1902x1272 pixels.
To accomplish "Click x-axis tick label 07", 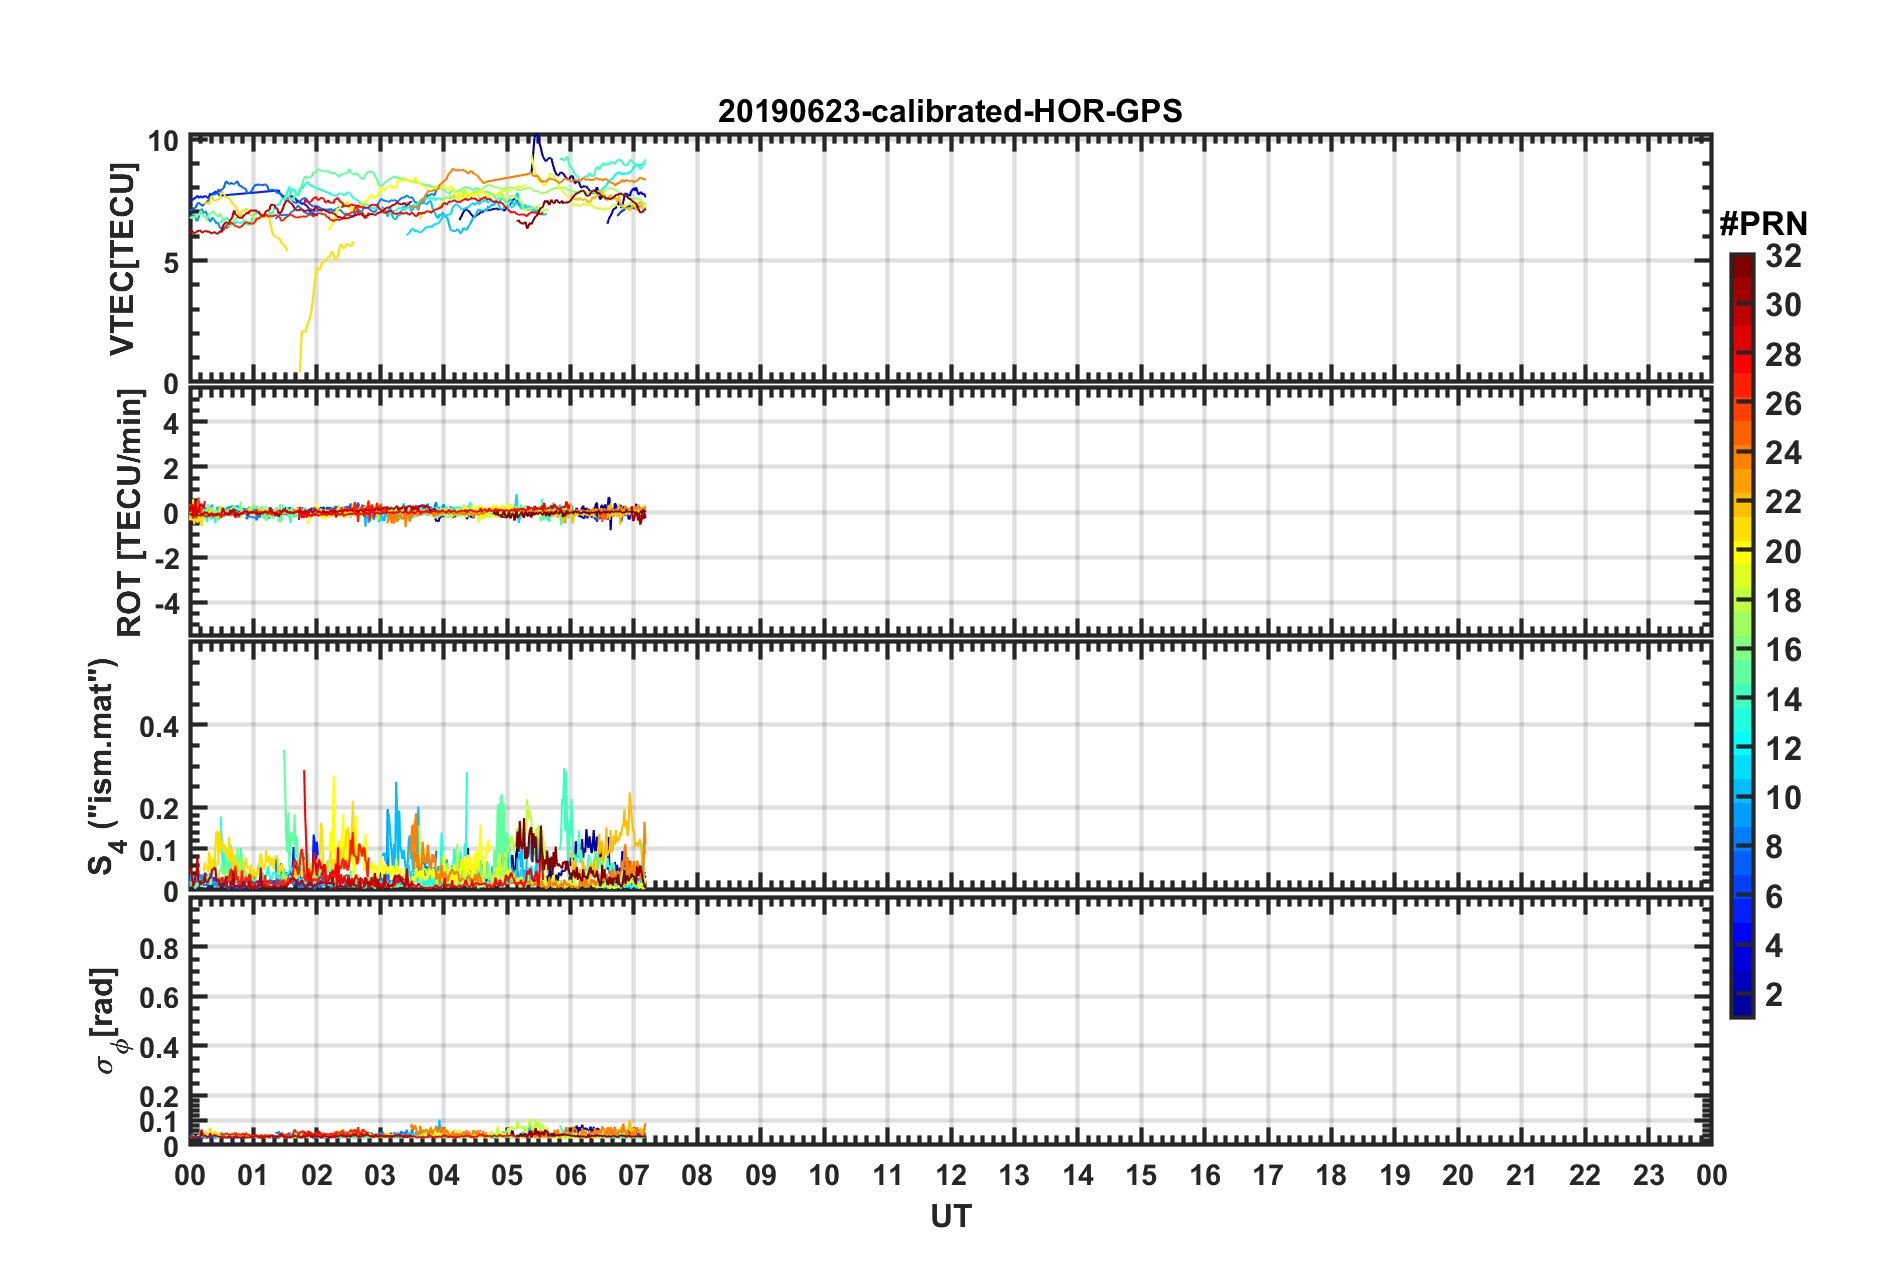I will 634,1175.
